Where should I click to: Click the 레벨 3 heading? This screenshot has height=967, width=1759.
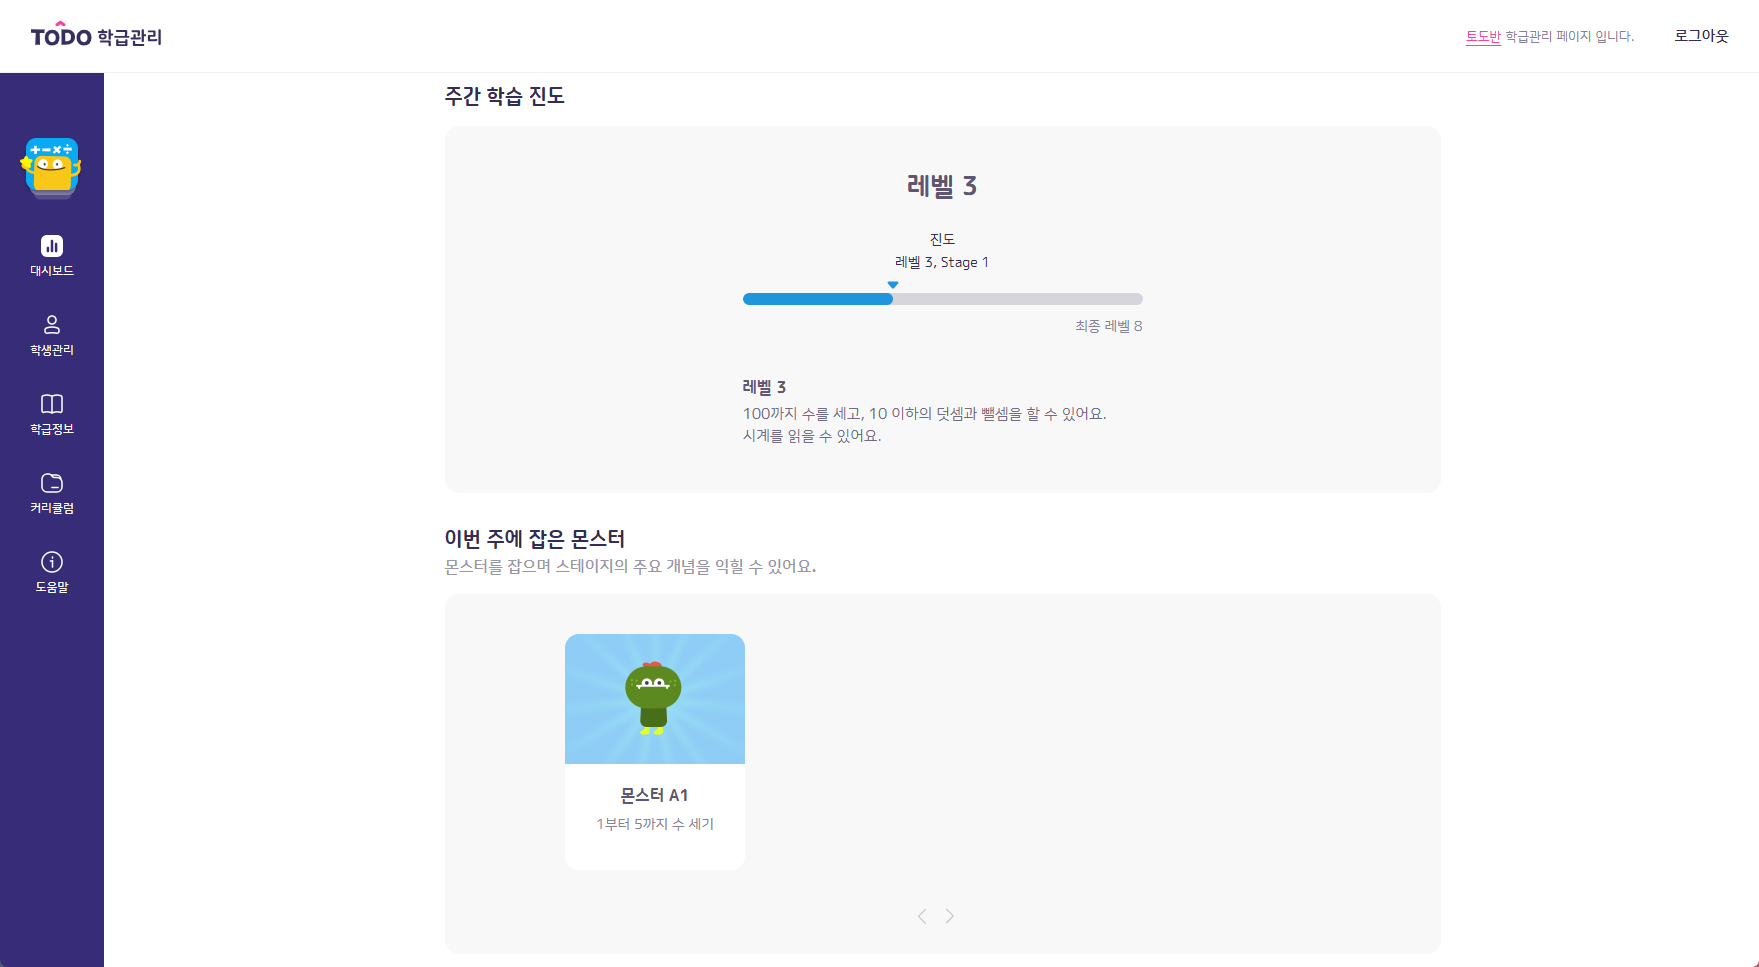[x=942, y=186]
